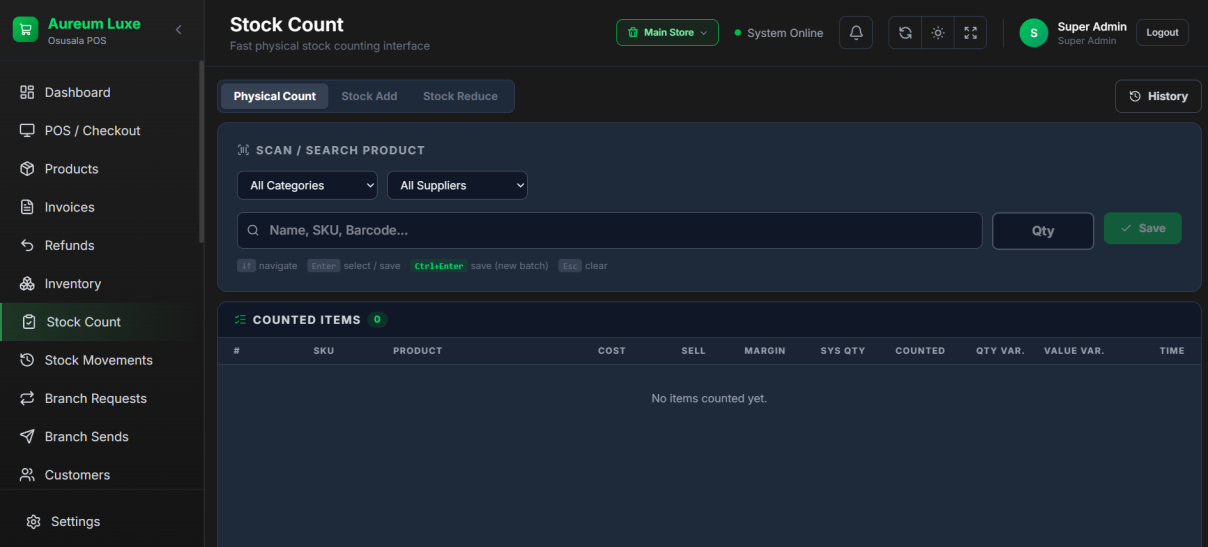Click the TIME column header
The height and width of the screenshot is (547, 1208).
click(x=1172, y=351)
